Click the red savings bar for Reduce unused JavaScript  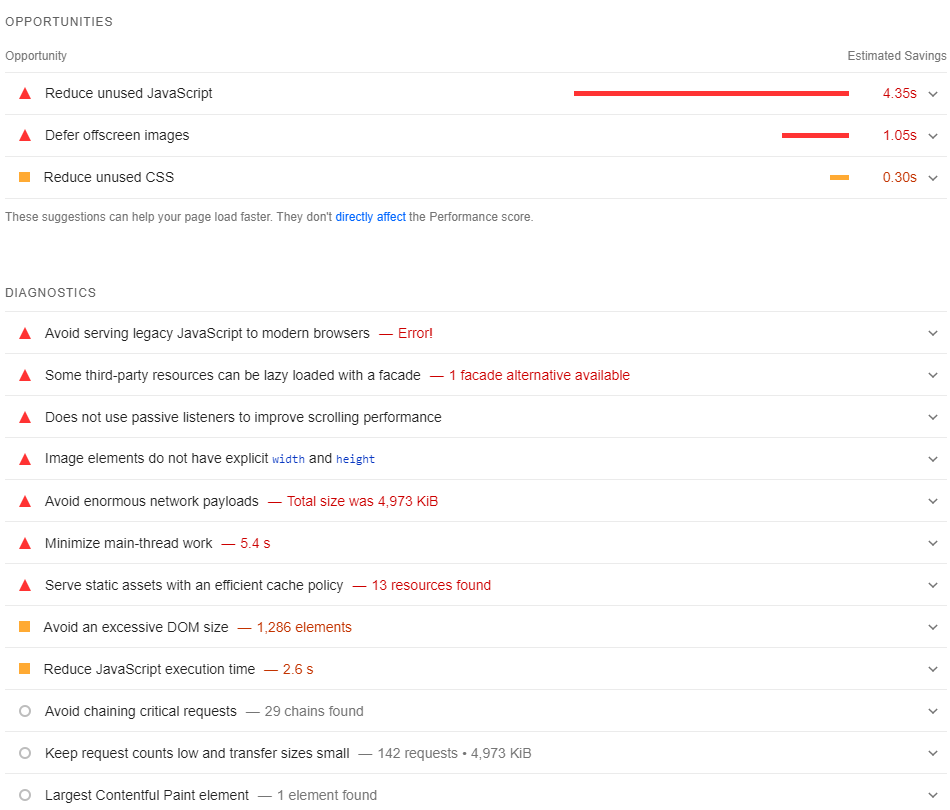[710, 93]
